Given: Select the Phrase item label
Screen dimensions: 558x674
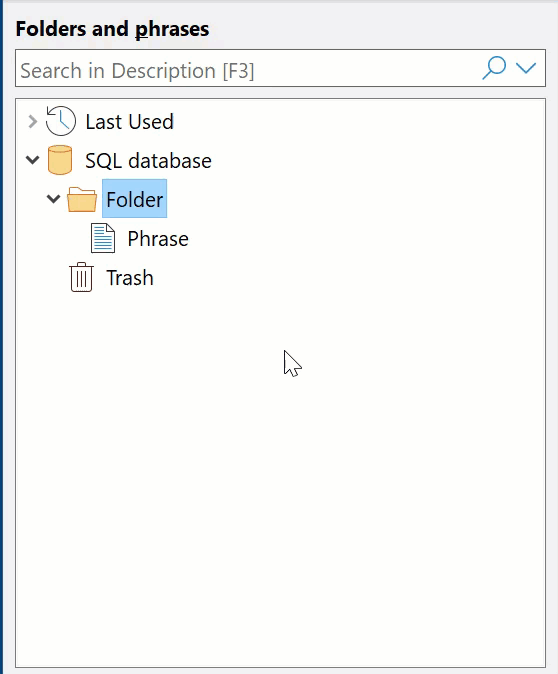Looking at the screenshot, I should pyautogui.click(x=158, y=239).
